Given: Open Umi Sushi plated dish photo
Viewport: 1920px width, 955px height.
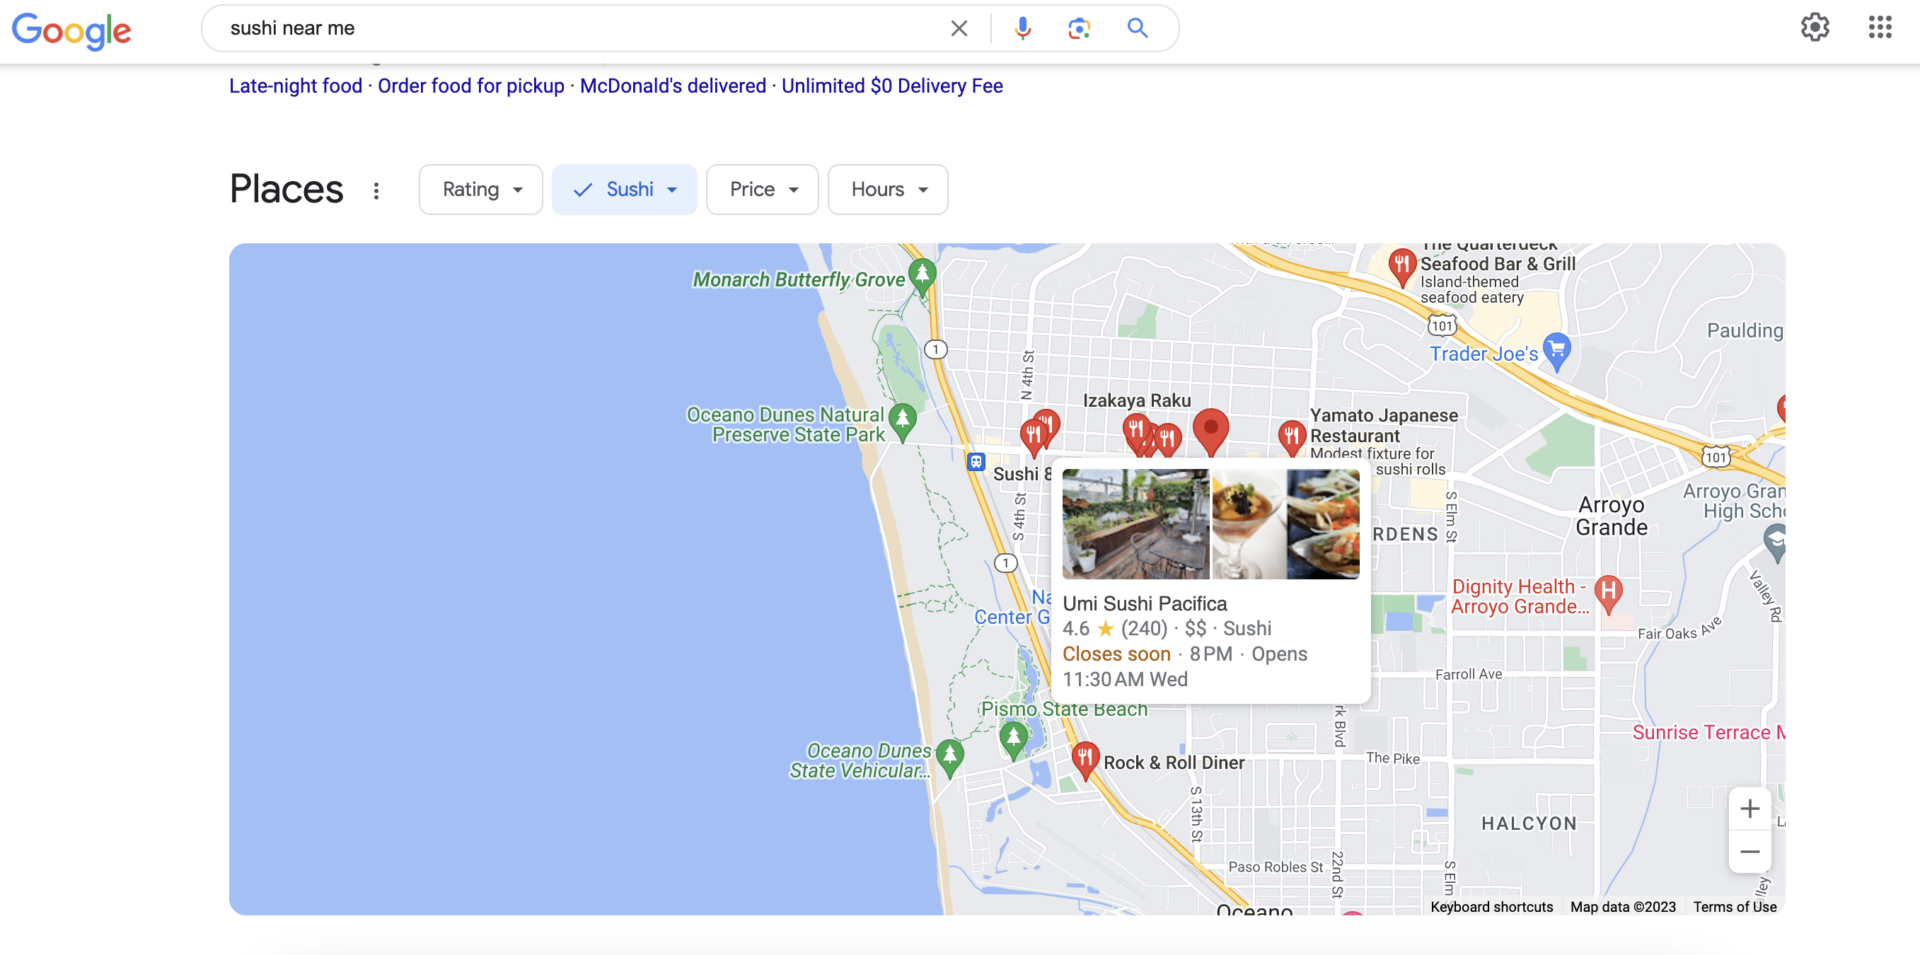Looking at the screenshot, I should [x=1324, y=524].
